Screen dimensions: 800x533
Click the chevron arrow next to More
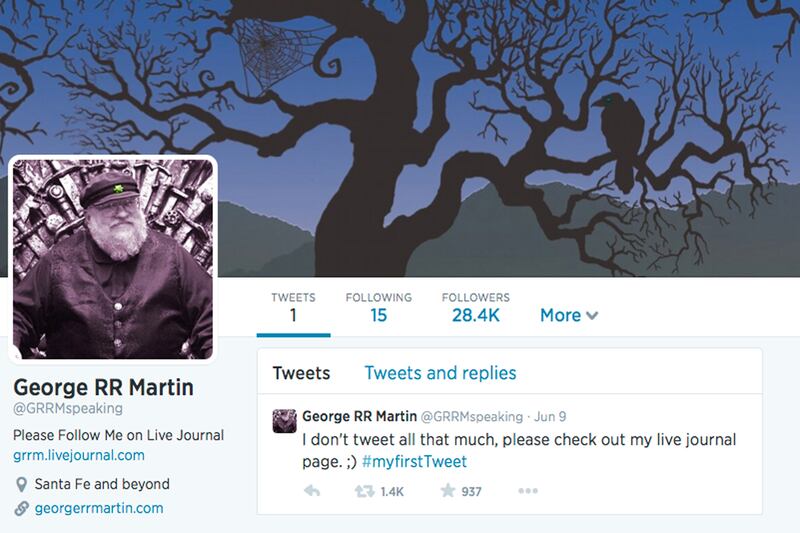pos(591,316)
